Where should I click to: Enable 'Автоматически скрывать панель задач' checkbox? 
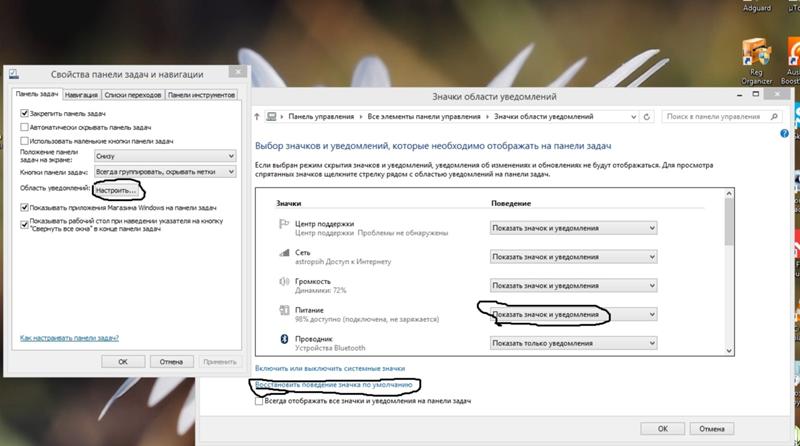[24, 127]
